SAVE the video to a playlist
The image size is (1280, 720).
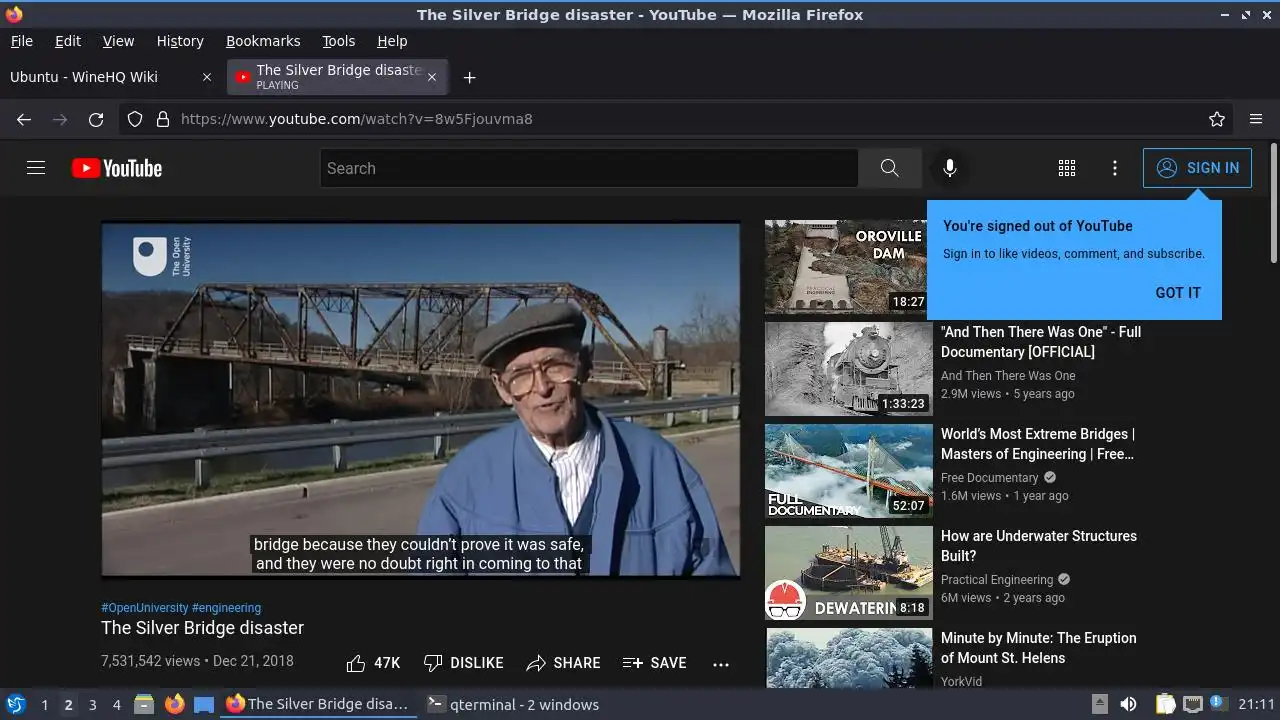click(x=654, y=663)
